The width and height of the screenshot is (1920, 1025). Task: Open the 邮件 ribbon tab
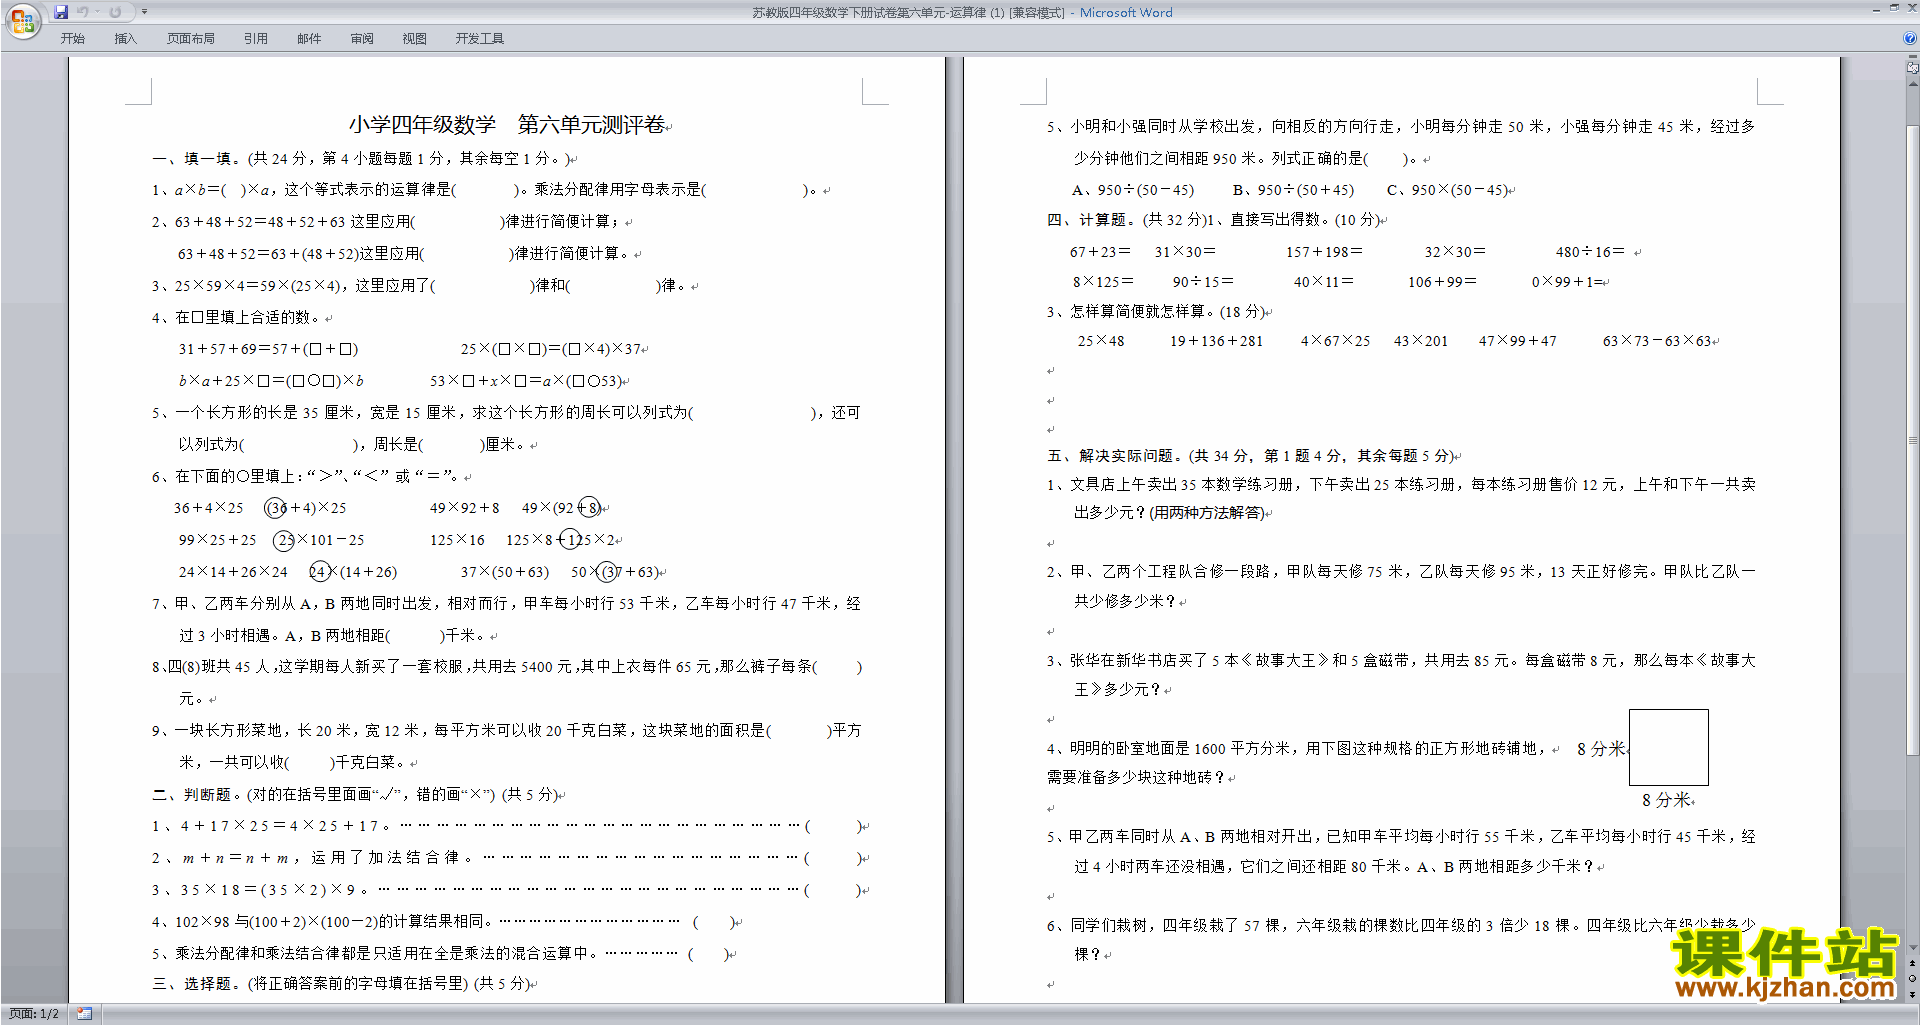(x=309, y=39)
